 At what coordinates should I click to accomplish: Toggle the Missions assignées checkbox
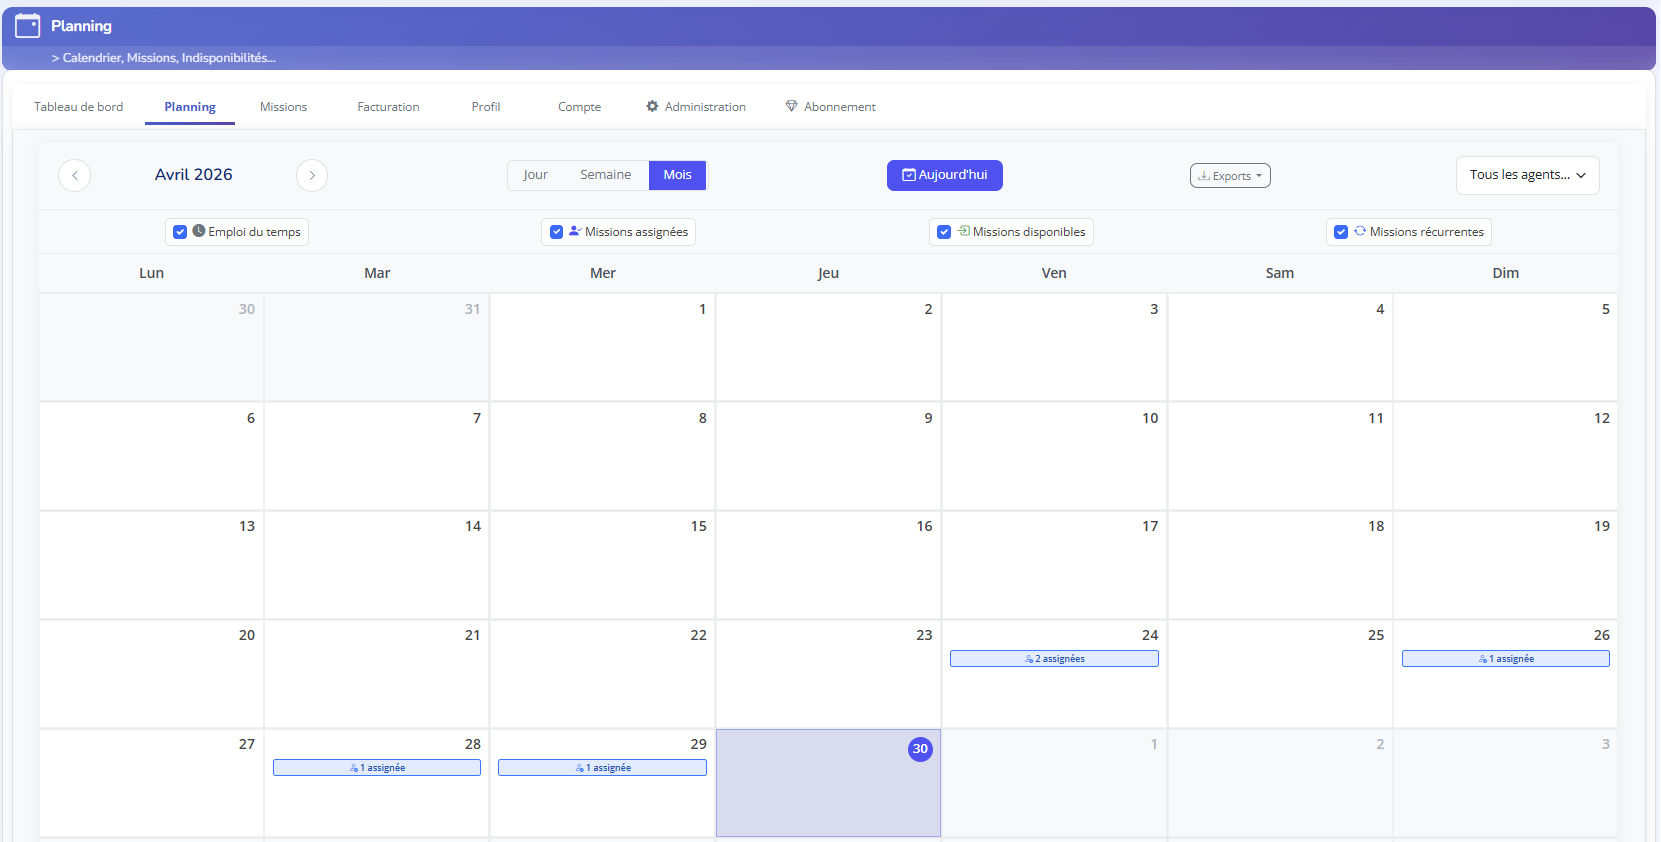tap(557, 232)
